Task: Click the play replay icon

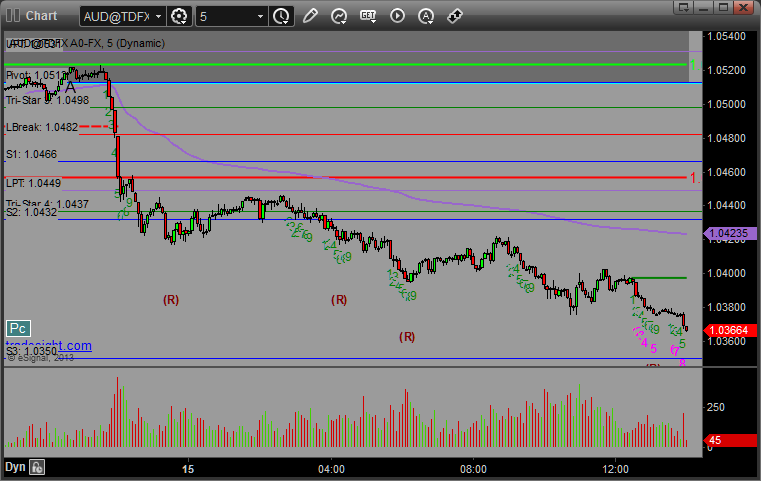Action: pos(397,16)
